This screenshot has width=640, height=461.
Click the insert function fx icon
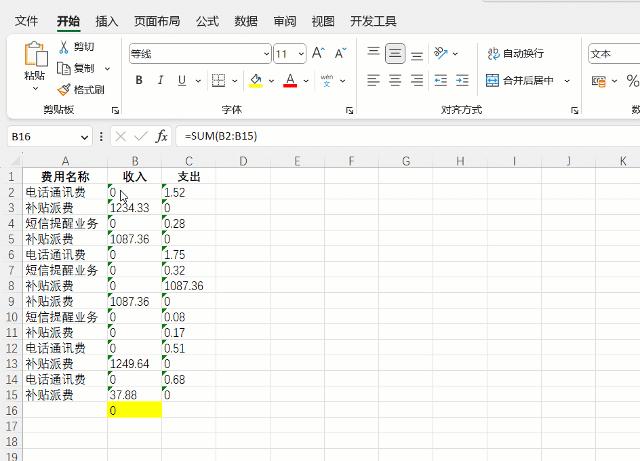[162, 136]
